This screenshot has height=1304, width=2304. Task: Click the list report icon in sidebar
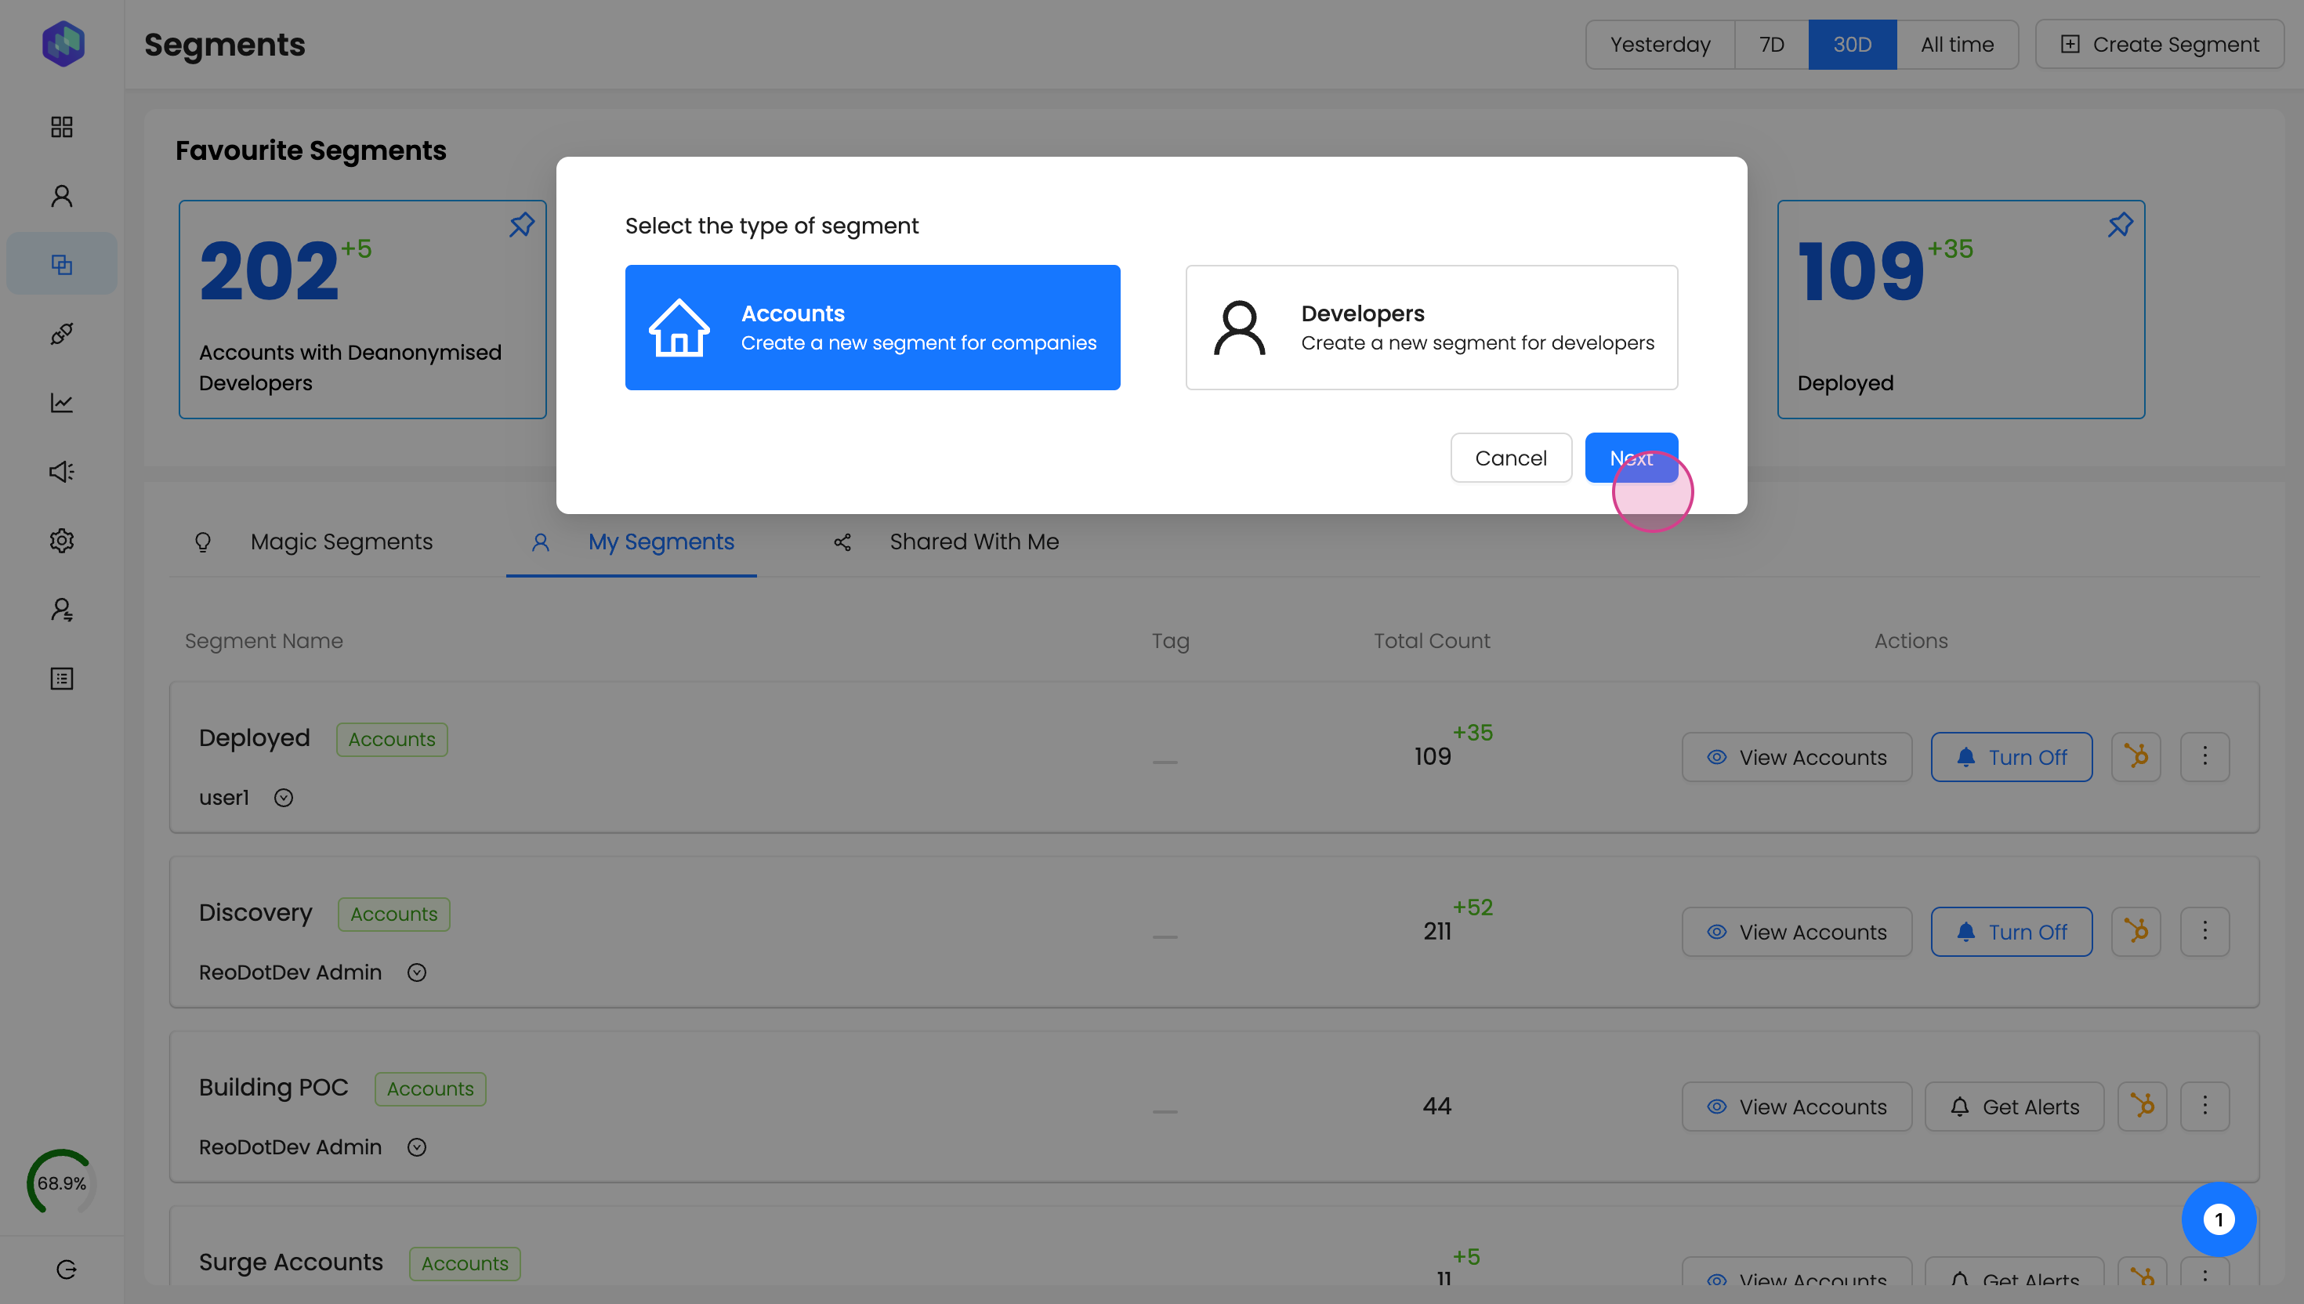coord(62,679)
